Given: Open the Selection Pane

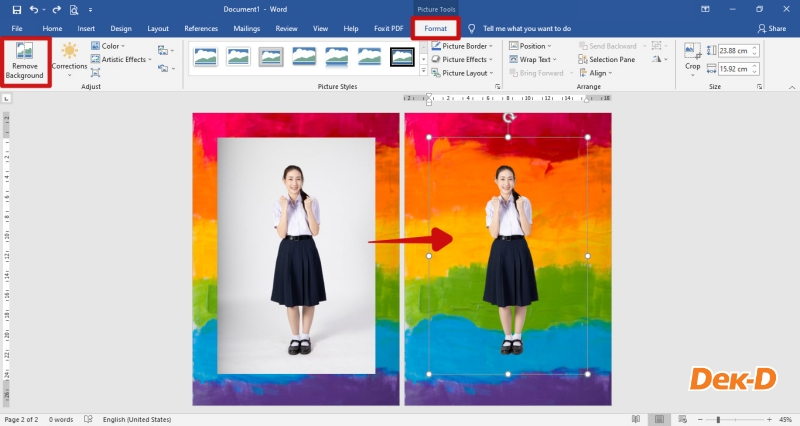Looking at the screenshot, I should click(611, 59).
